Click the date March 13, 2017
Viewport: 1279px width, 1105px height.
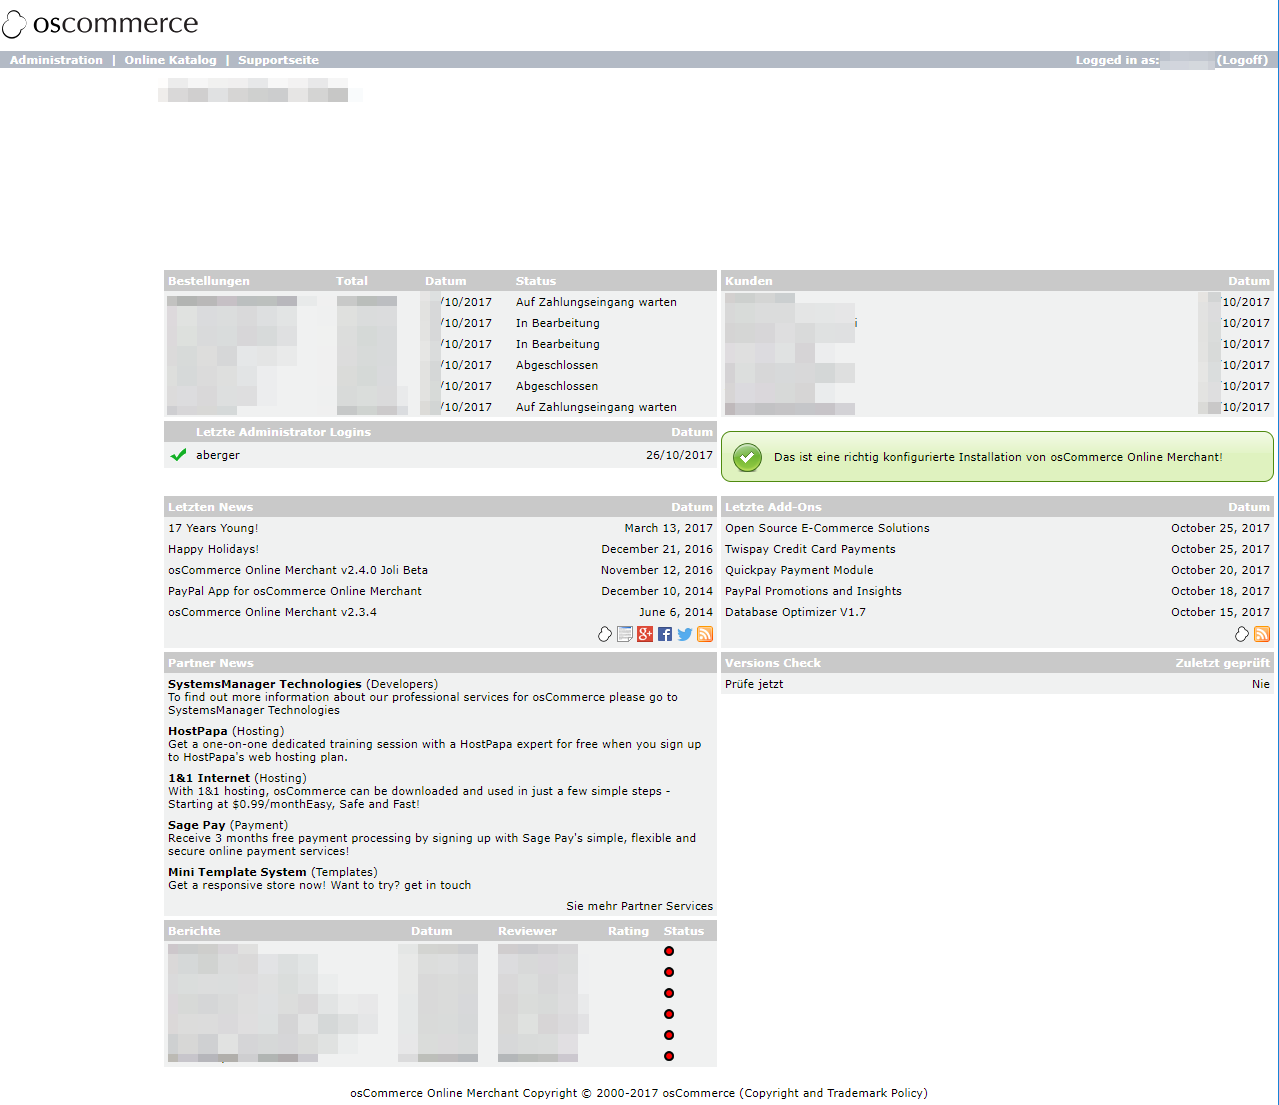pos(669,528)
